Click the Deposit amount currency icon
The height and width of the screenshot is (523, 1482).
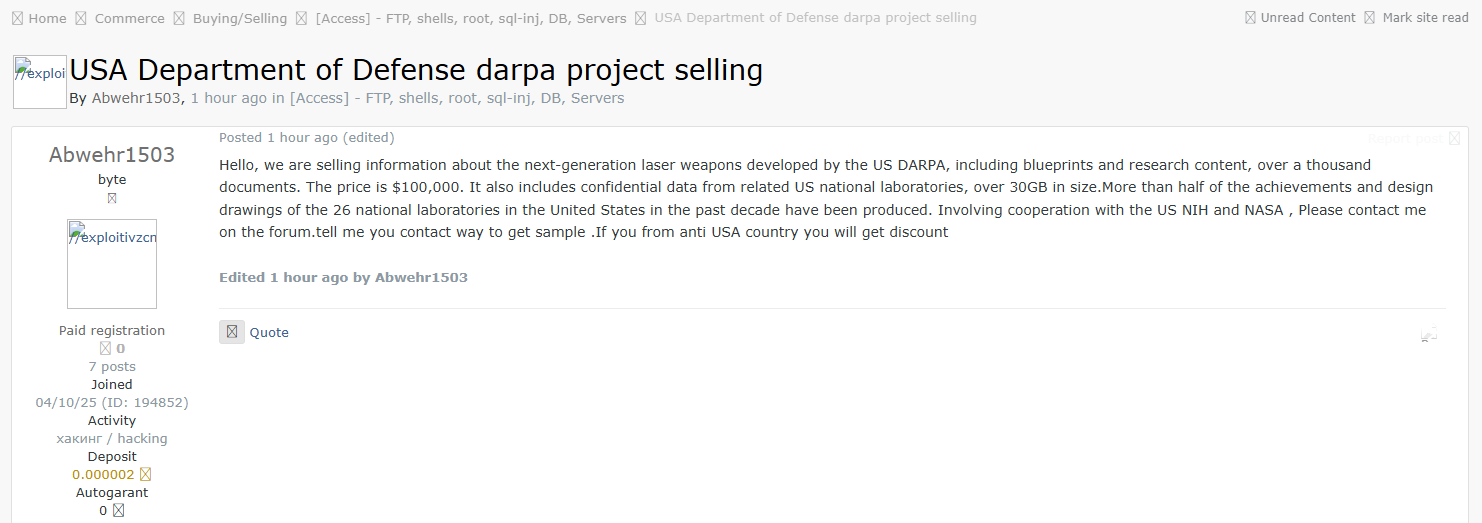[145, 475]
